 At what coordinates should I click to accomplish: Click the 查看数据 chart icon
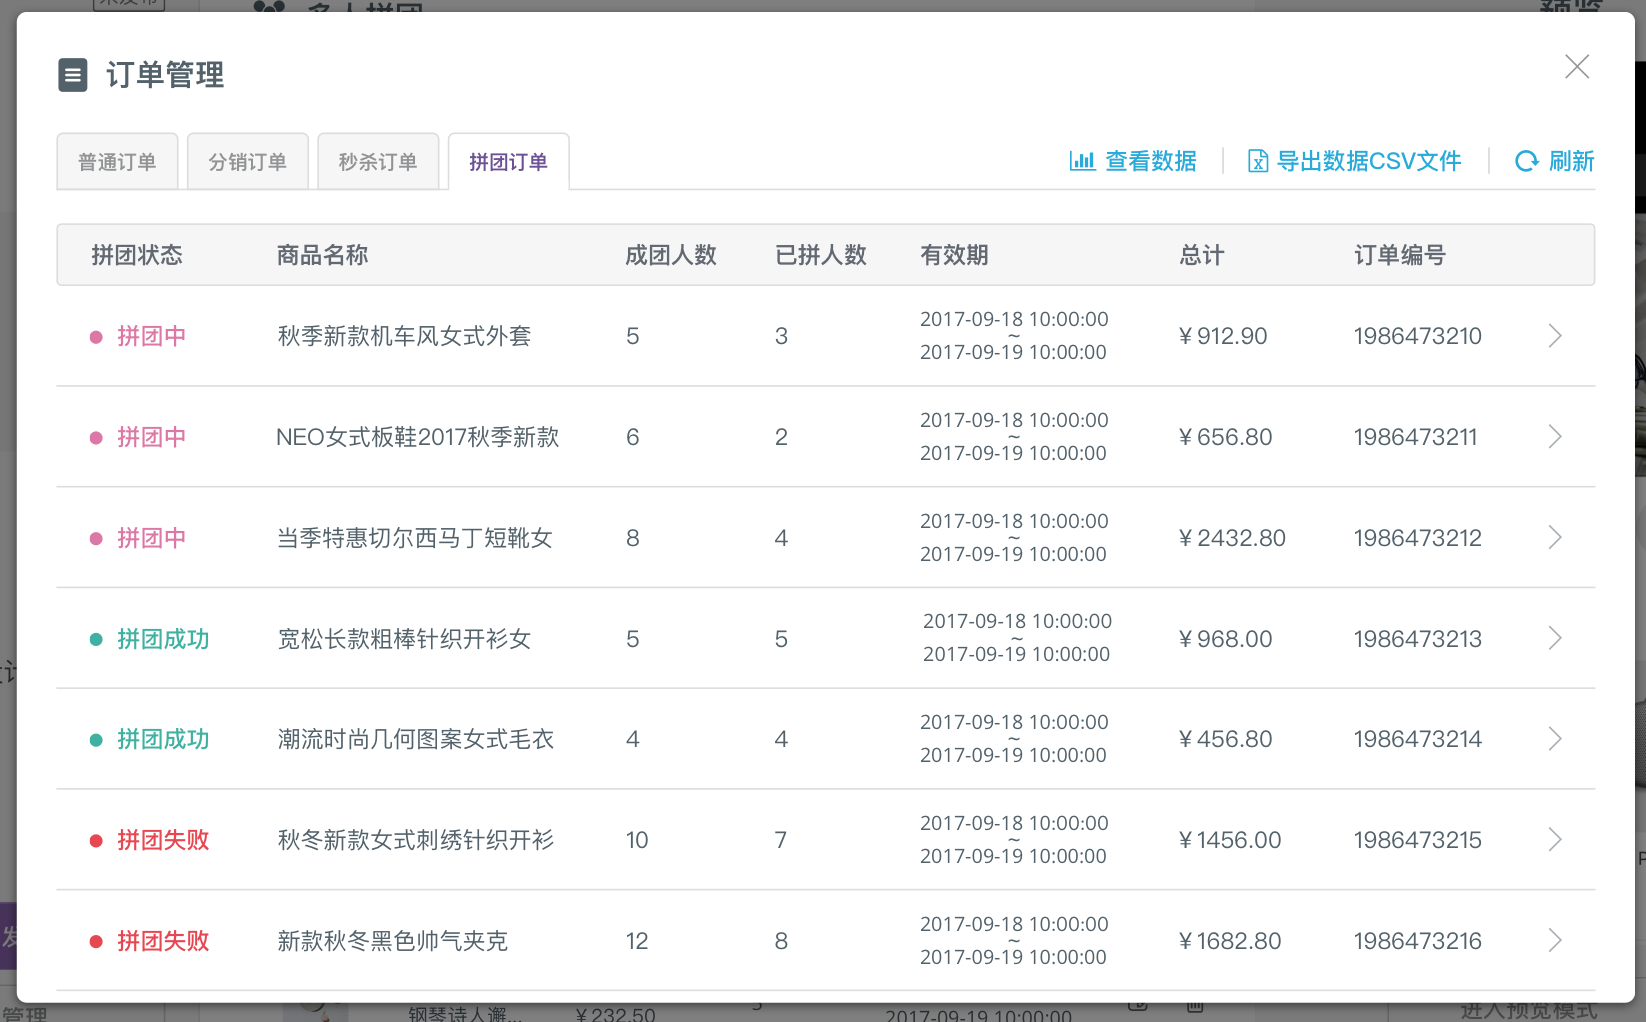click(1082, 161)
